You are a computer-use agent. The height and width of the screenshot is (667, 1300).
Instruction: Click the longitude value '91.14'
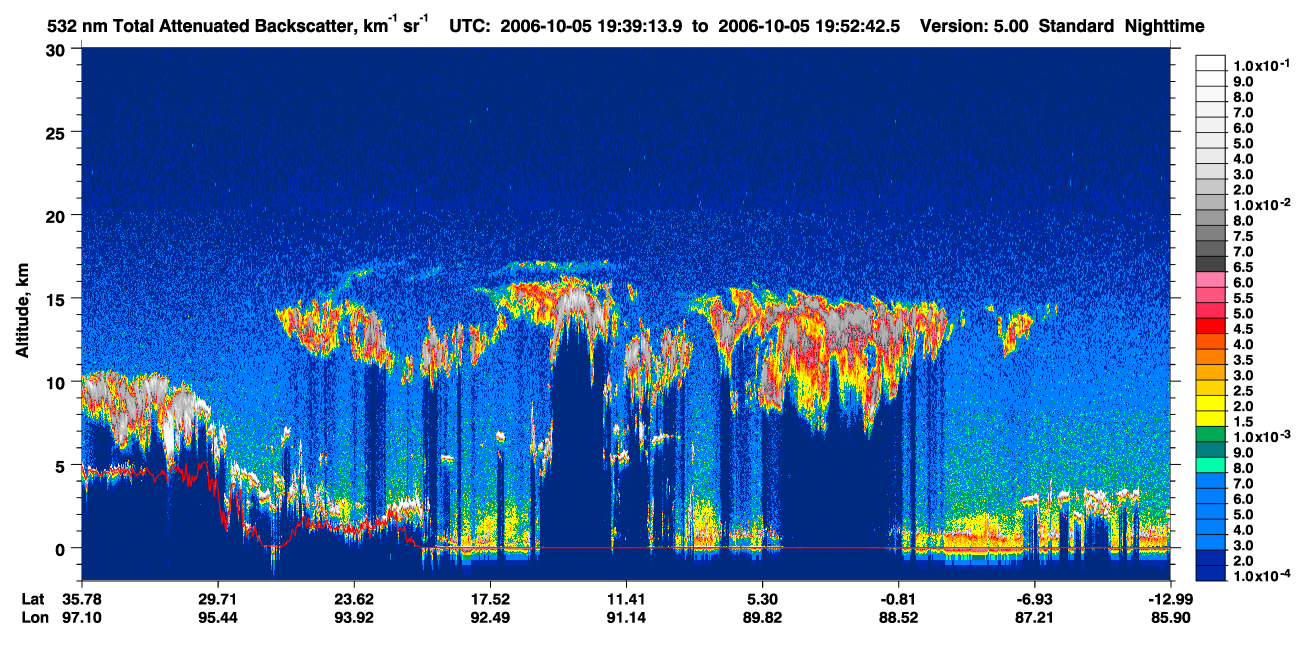(626, 618)
